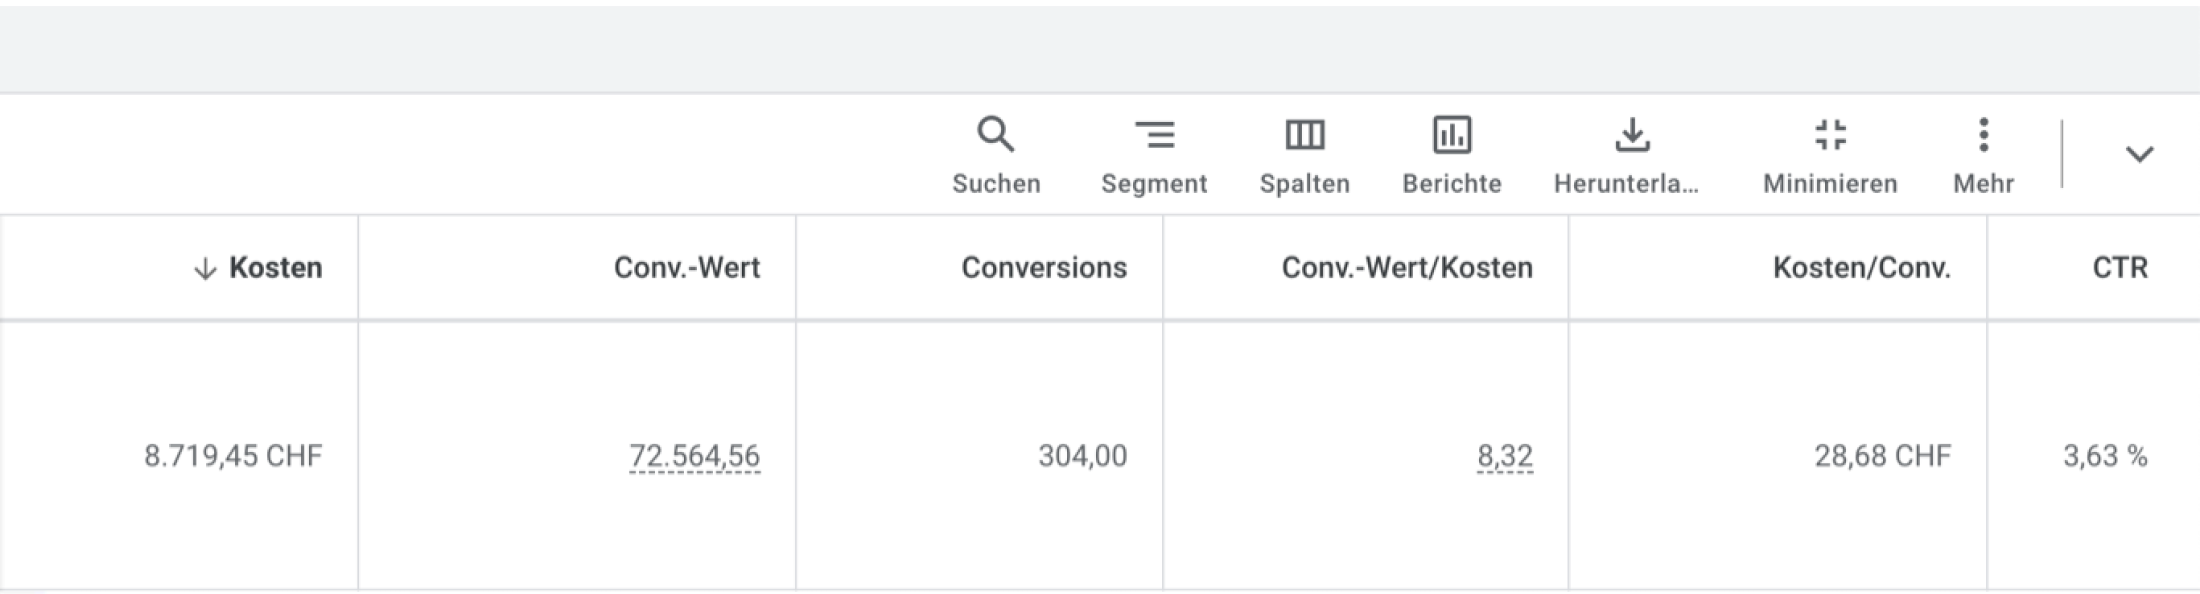The height and width of the screenshot is (594, 2200).
Task: Select the 3,63 % CTR cell
Action: [x=2105, y=456]
